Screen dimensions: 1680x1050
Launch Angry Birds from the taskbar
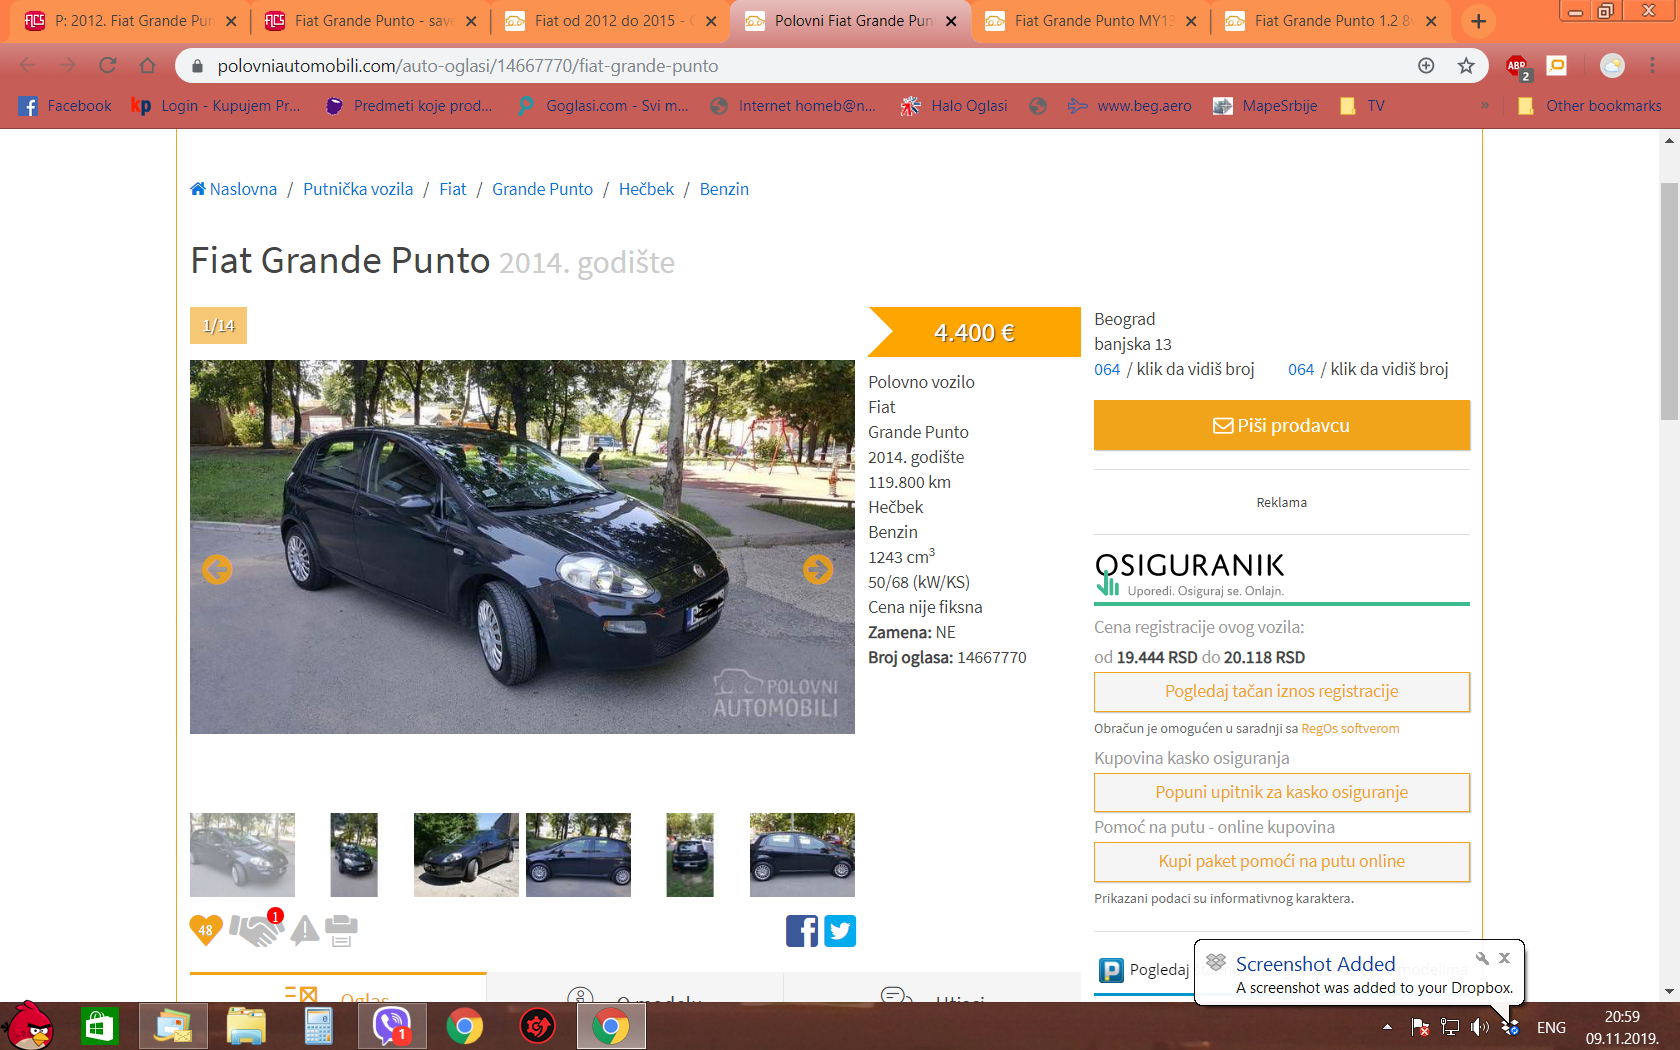30,1026
